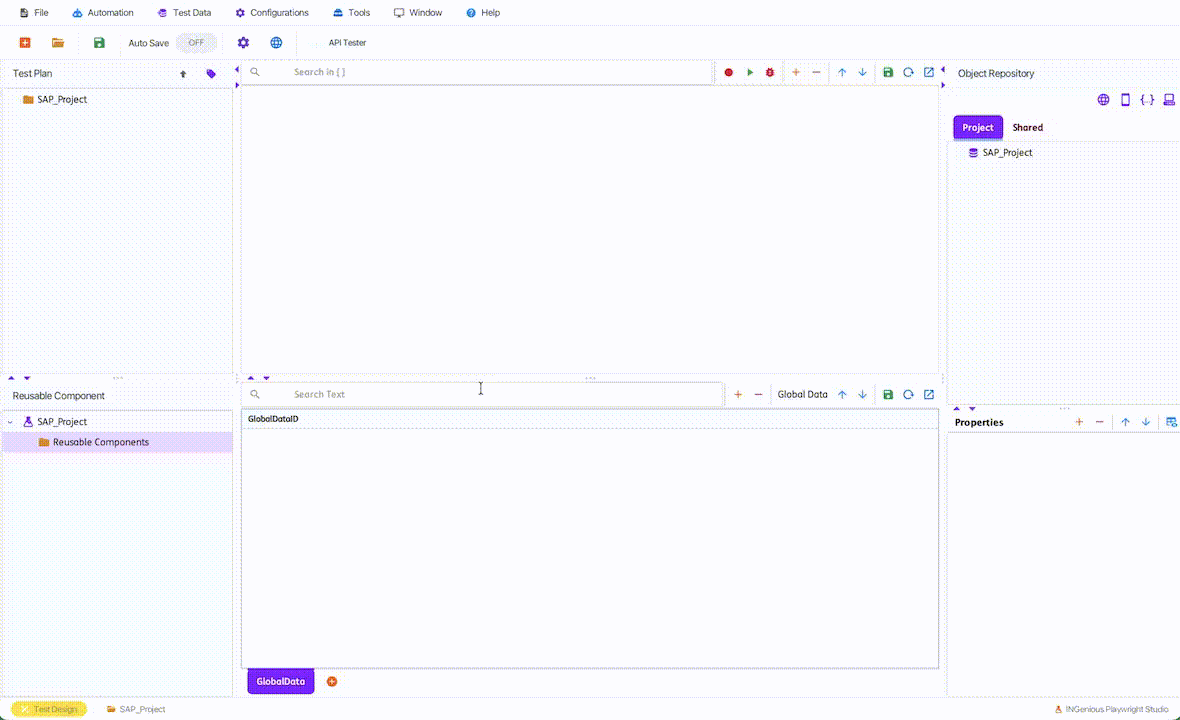Image resolution: width=1180 pixels, height=720 pixels.
Task: Open the Window menu
Action: pyautogui.click(x=418, y=13)
